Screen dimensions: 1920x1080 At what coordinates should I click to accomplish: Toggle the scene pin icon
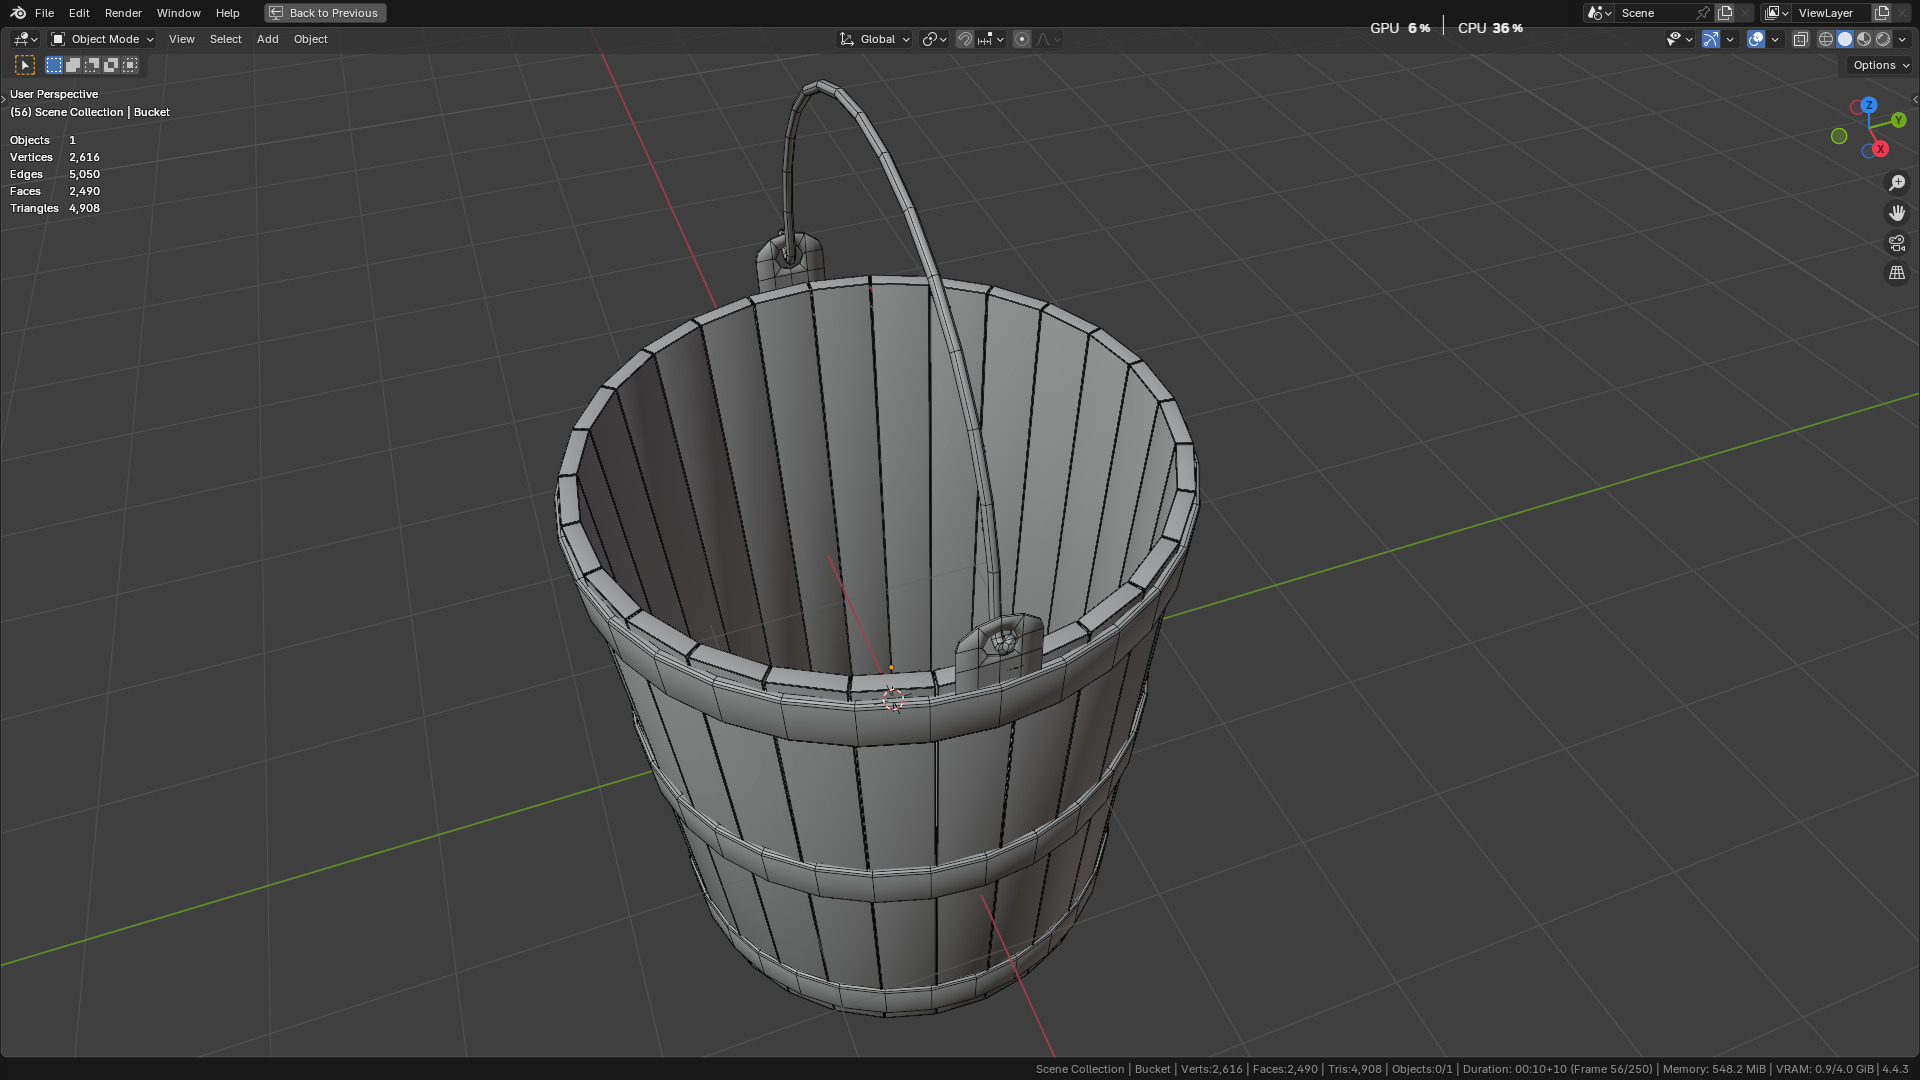pos(1703,13)
